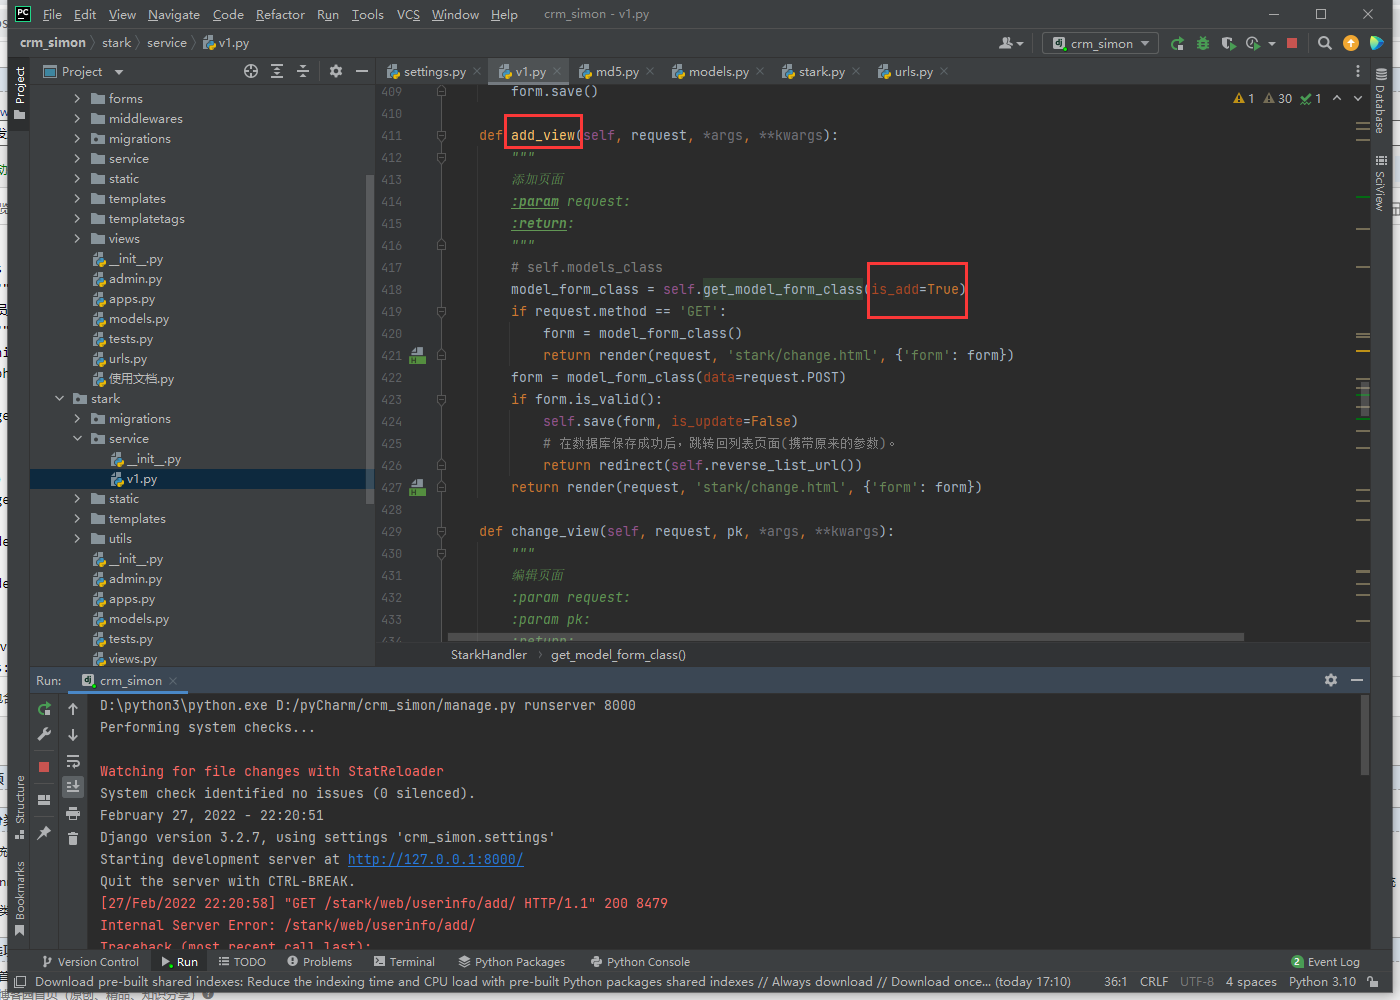This screenshot has width=1400, height=1000.
Task: Clear console with trash icon
Action: (73, 838)
